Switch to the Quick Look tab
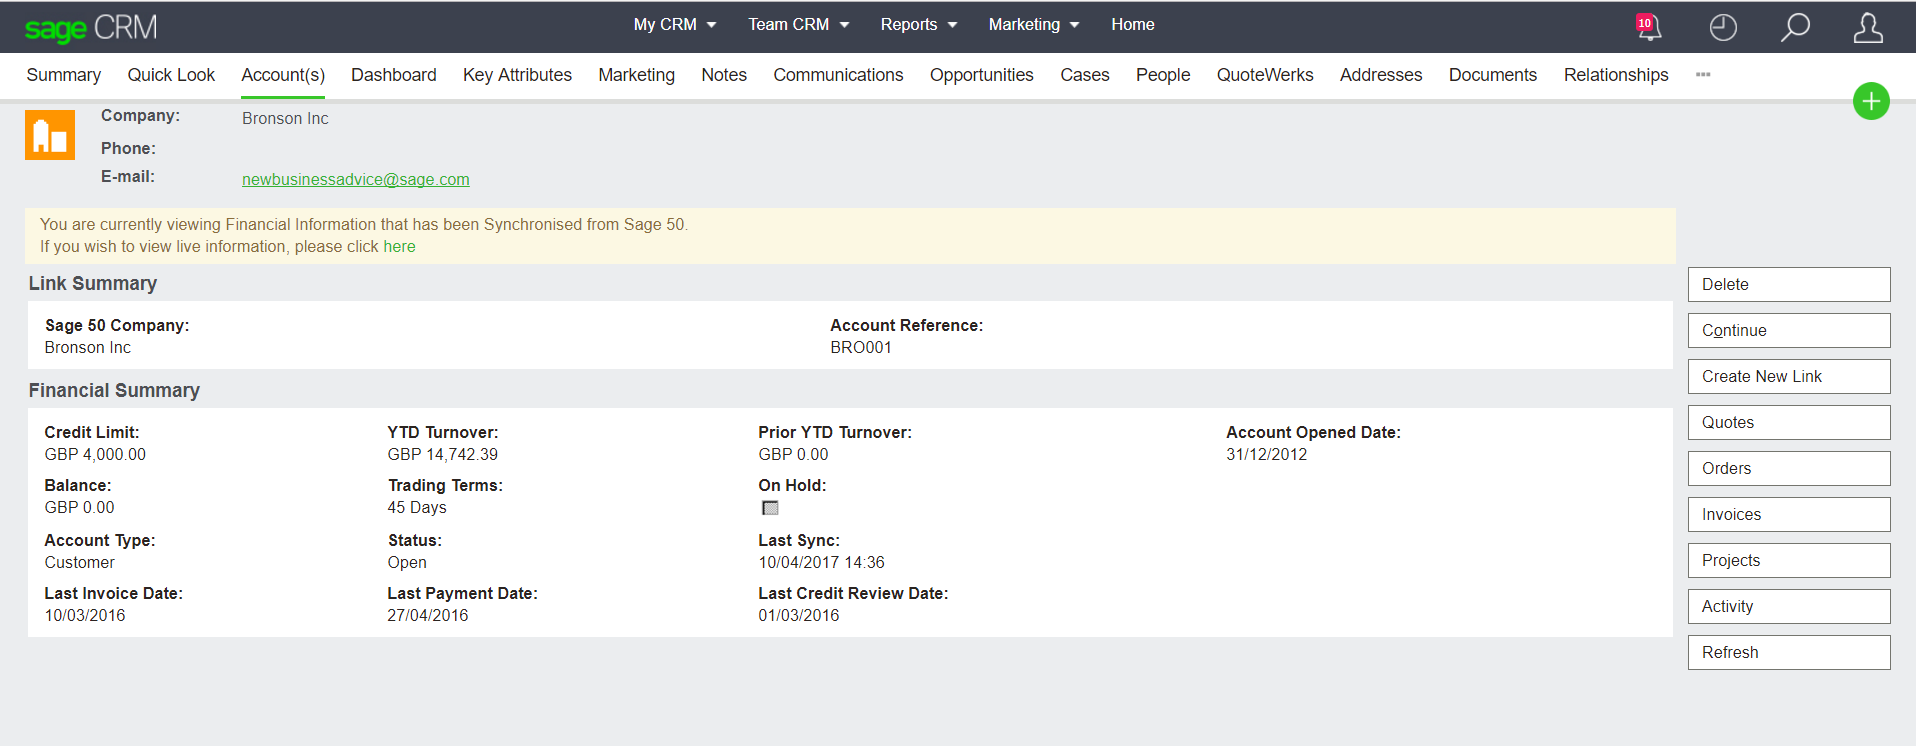Viewport: 1916px width, 746px height. 171,75
